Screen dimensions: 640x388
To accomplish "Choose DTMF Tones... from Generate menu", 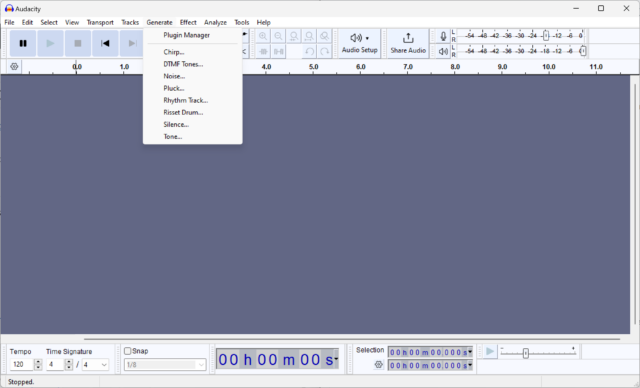I will point(193,64).
